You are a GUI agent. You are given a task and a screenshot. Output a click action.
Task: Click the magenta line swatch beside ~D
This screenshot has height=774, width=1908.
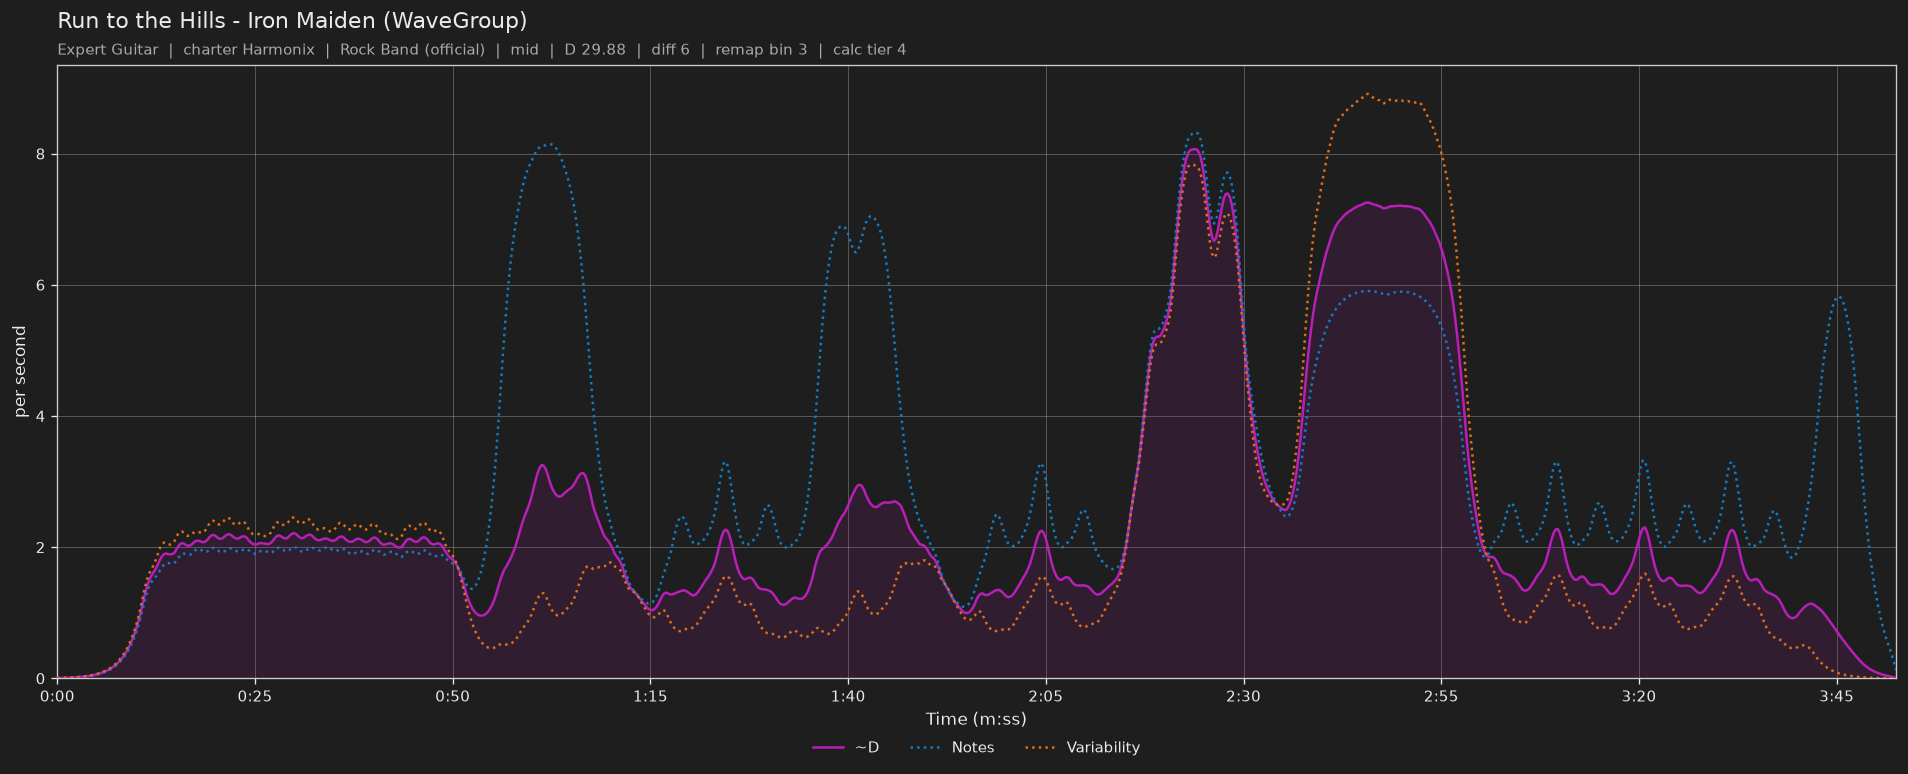click(829, 747)
